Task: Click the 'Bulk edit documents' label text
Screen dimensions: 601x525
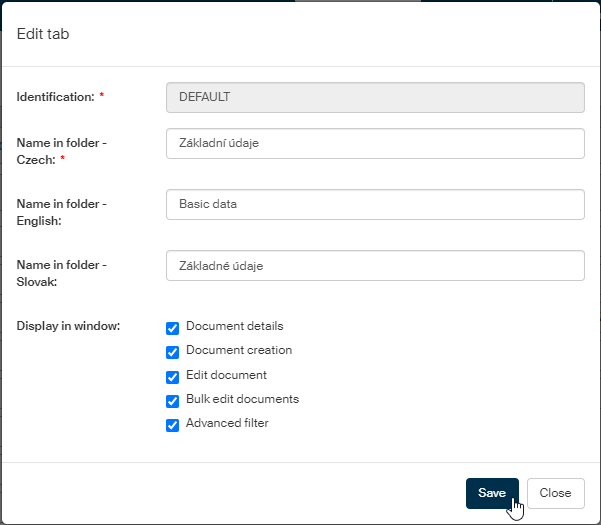Action: [x=242, y=399]
